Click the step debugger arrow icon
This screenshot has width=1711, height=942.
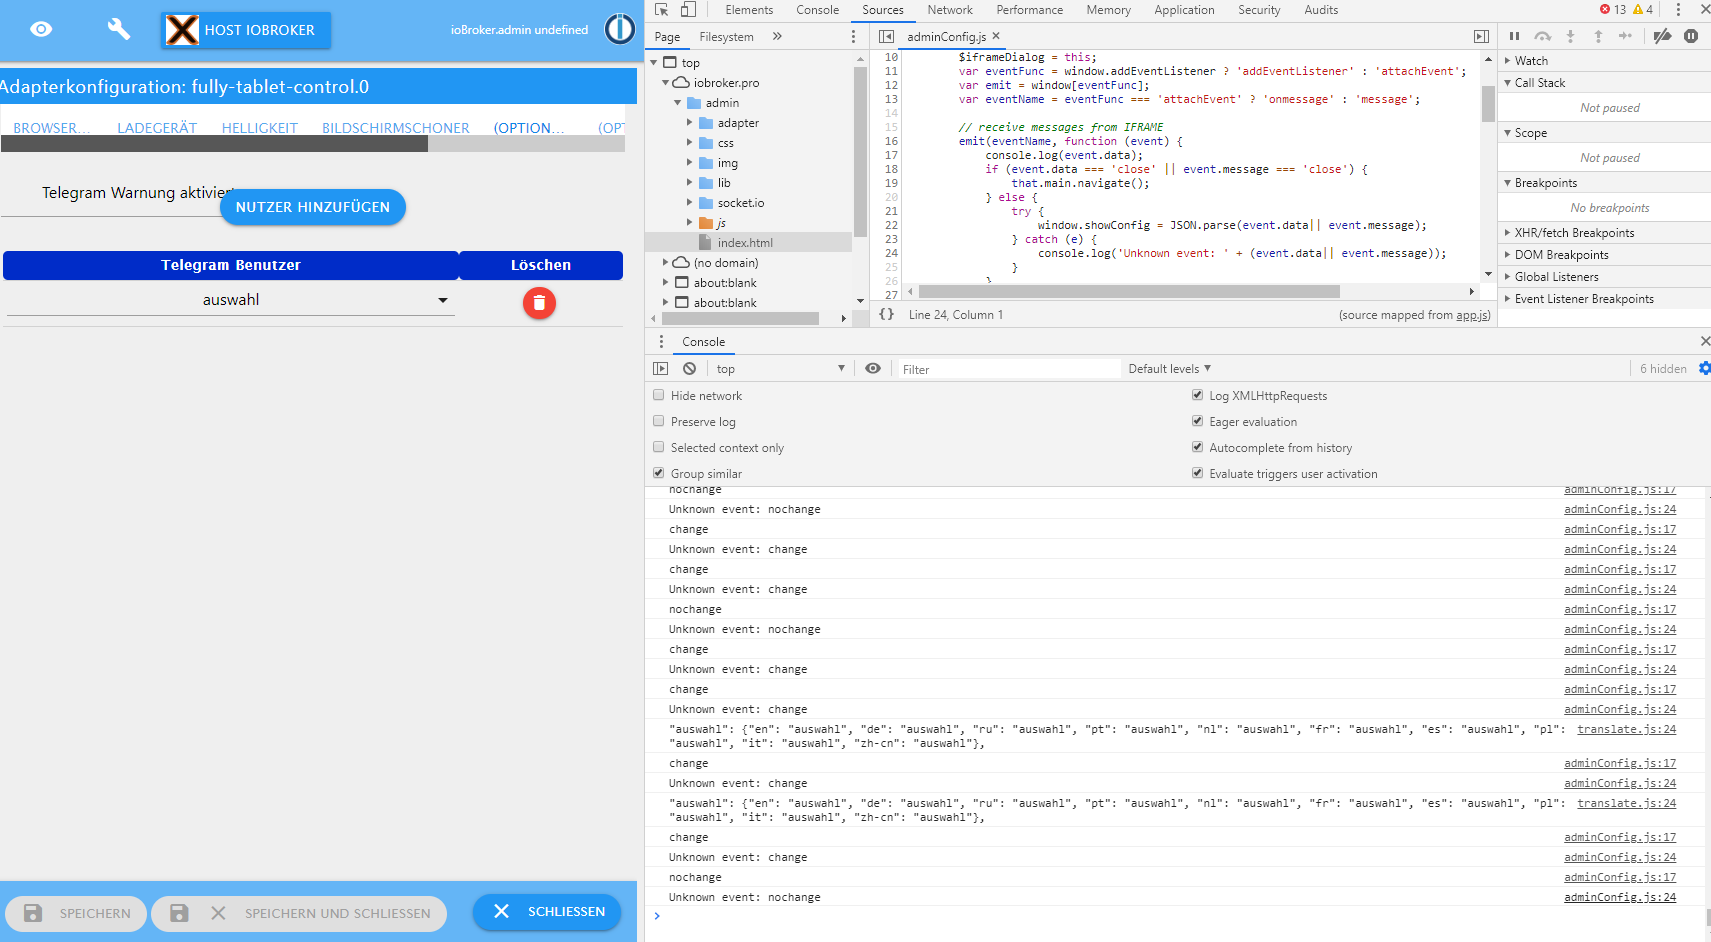tap(1625, 36)
